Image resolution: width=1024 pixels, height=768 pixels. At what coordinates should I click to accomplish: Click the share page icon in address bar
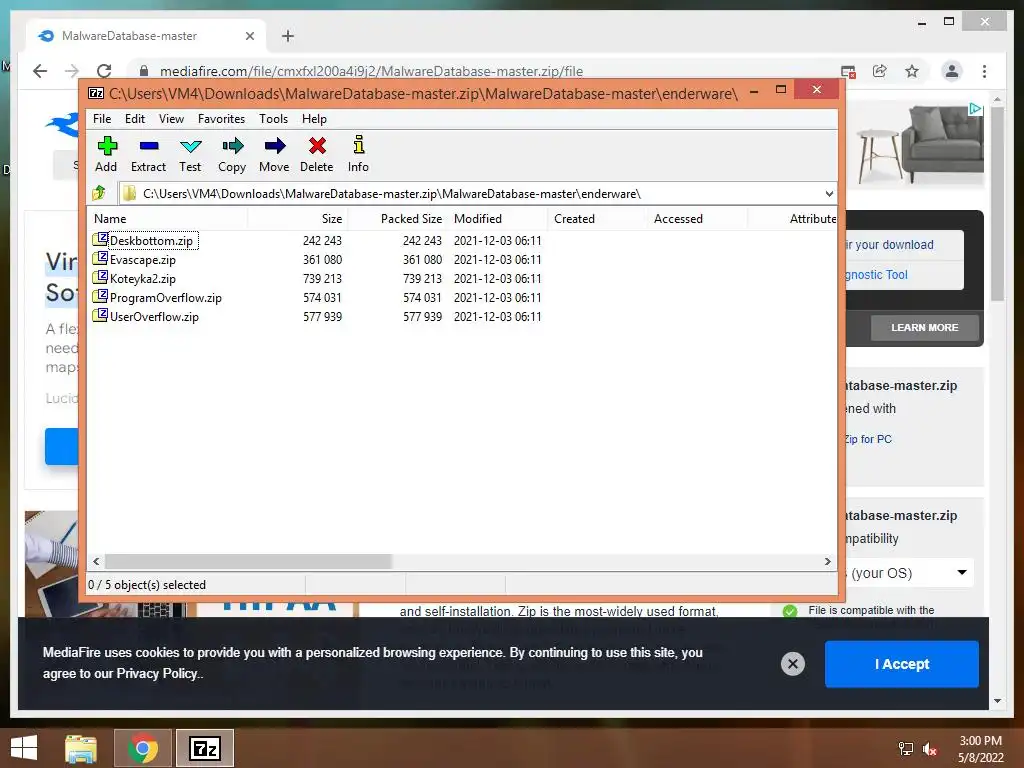tap(880, 71)
